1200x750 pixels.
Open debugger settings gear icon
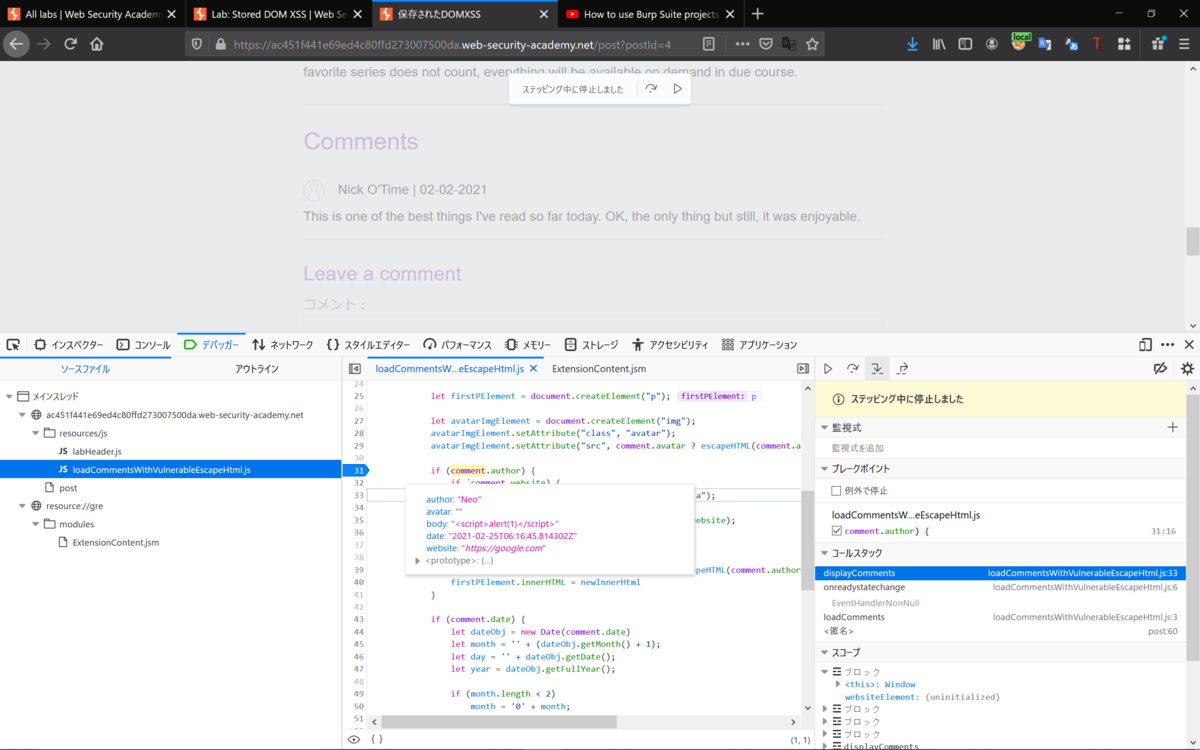tap(1187, 369)
